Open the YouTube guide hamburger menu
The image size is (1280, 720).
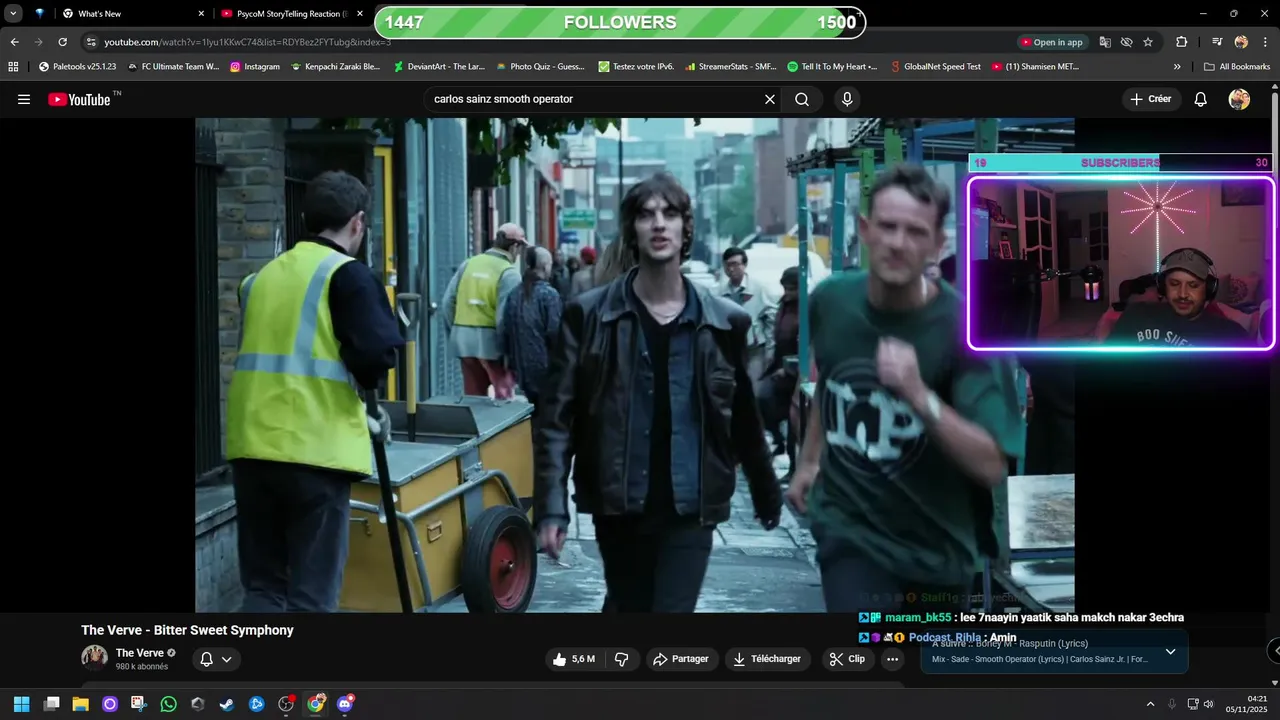coord(24,99)
